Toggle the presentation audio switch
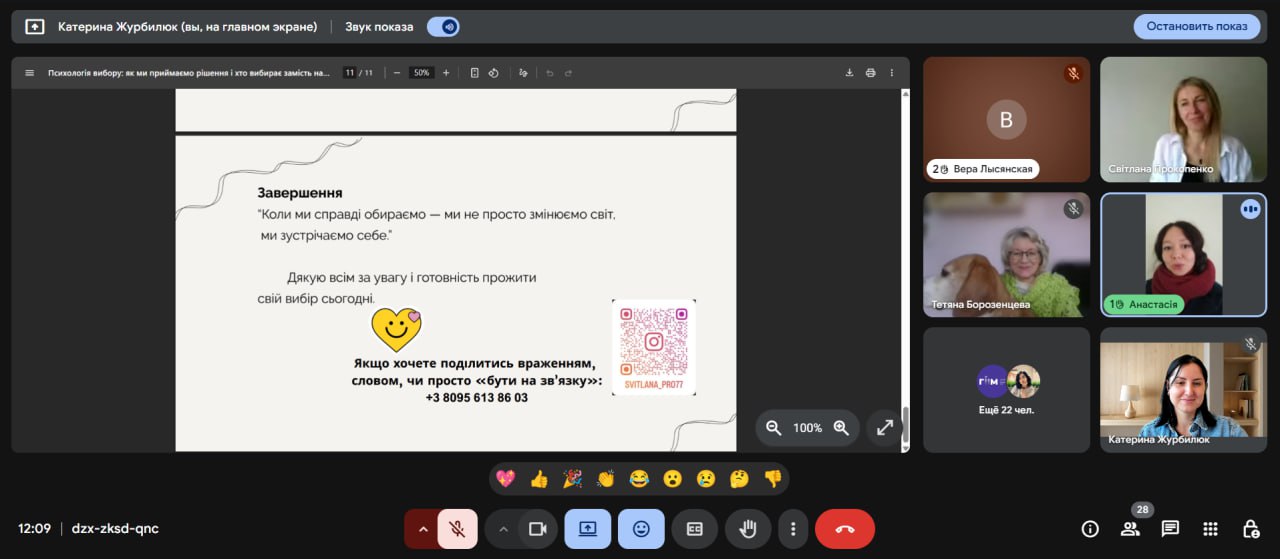1280x559 pixels. 443,27
